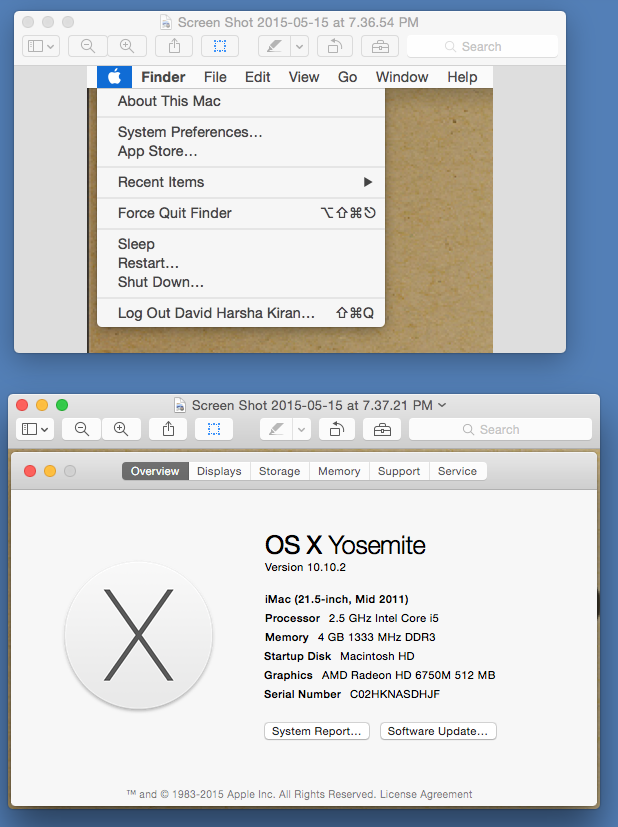Image resolution: width=618 pixels, height=827 pixels.
Task: Open sidebar view menu in 7.37.21 PM window
Action: [35, 429]
